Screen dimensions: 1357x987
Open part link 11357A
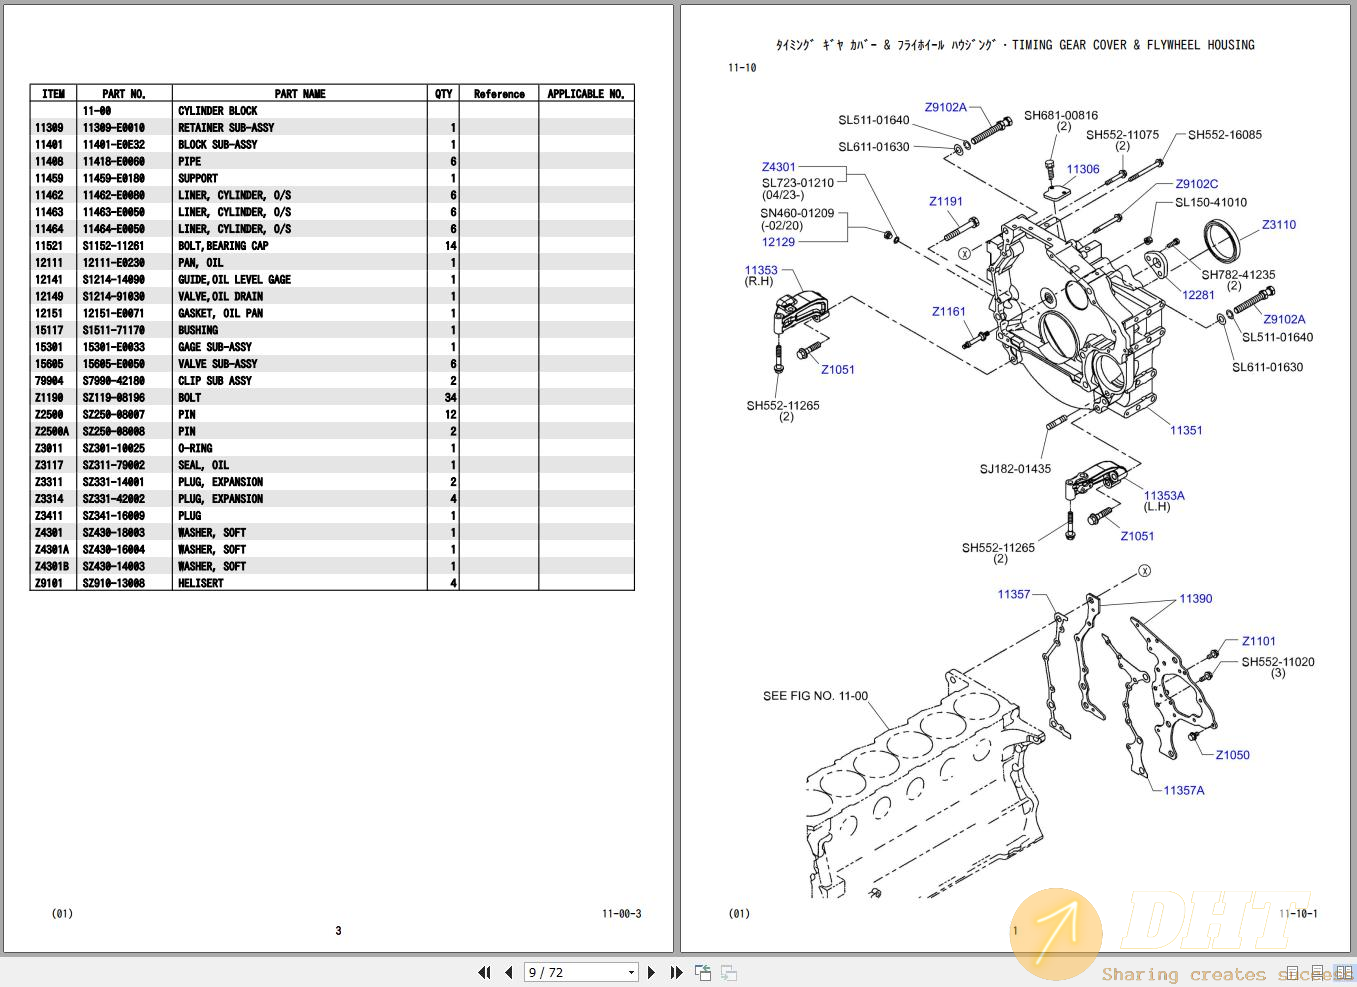pos(1184,790)
